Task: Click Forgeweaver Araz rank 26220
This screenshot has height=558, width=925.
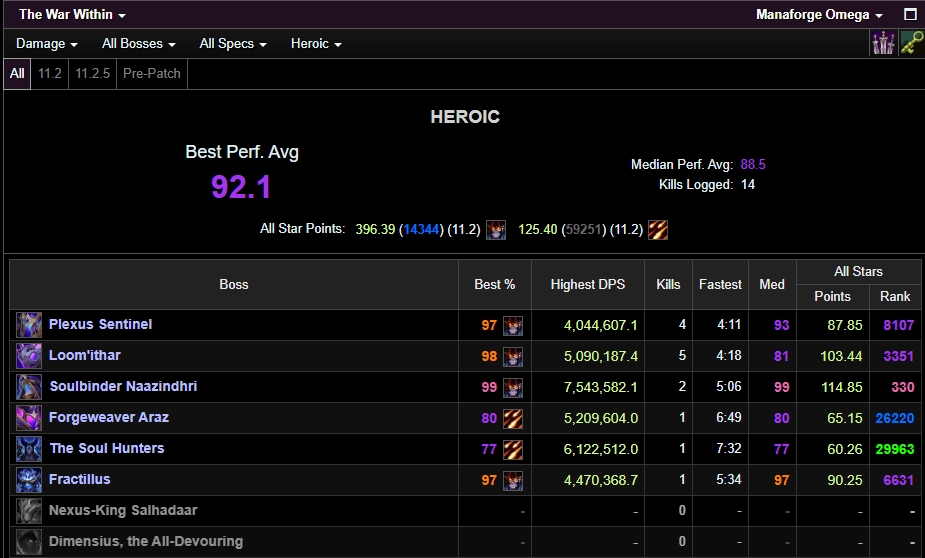Action: coord(895,418)
